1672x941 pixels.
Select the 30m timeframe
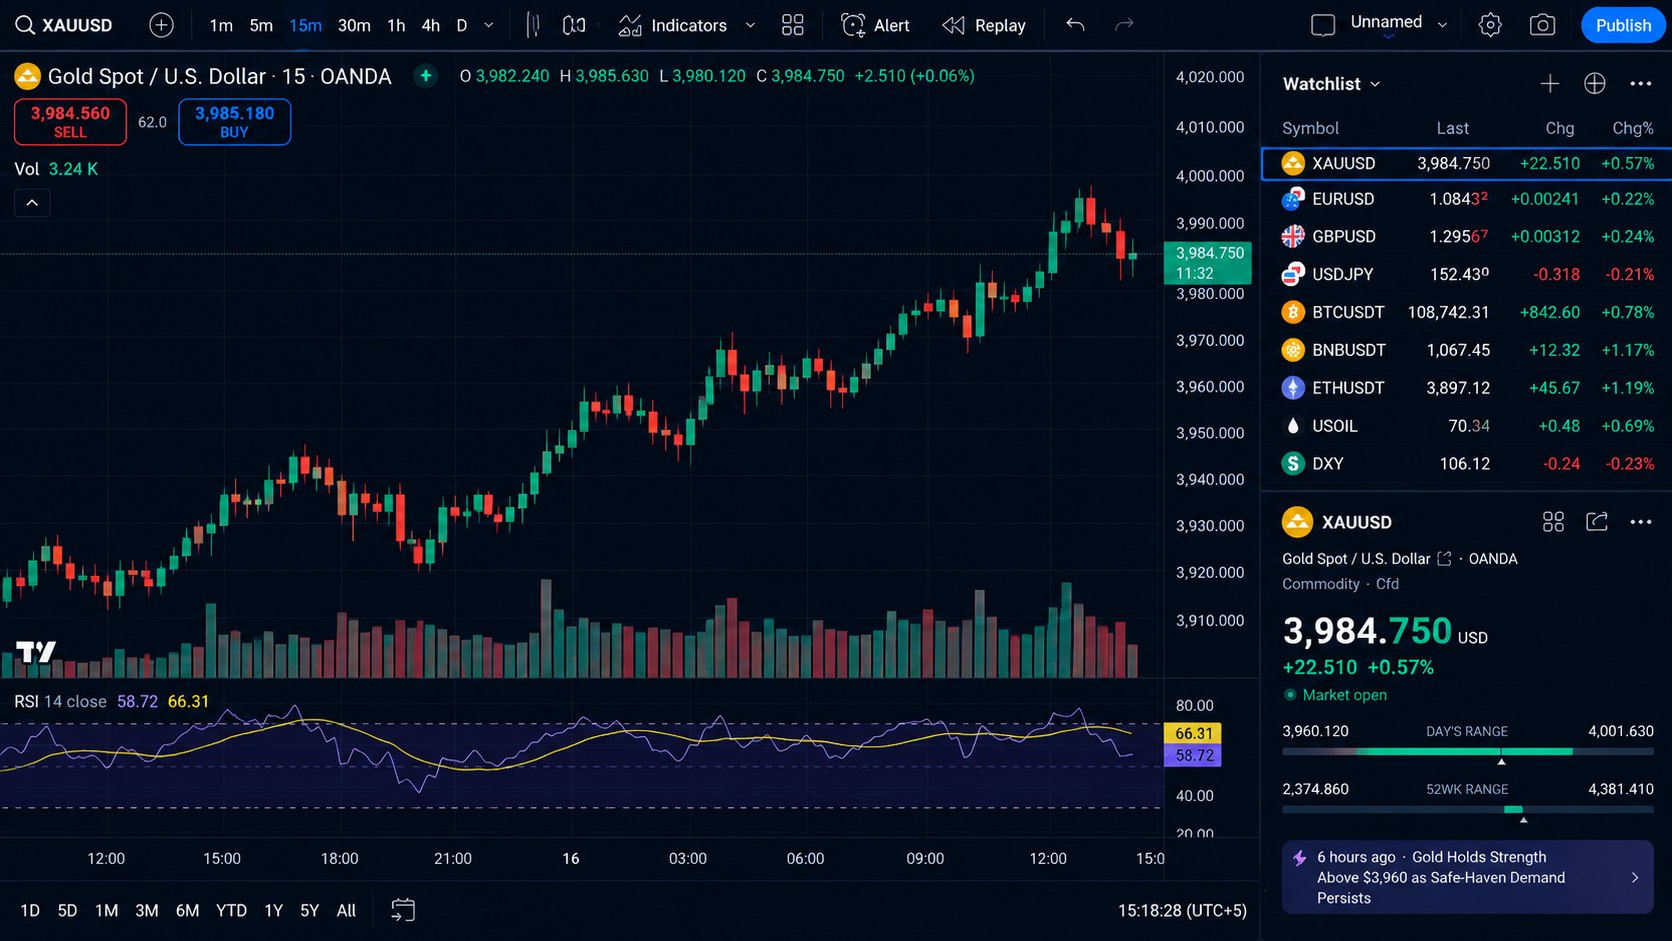(x=354, y=25)
